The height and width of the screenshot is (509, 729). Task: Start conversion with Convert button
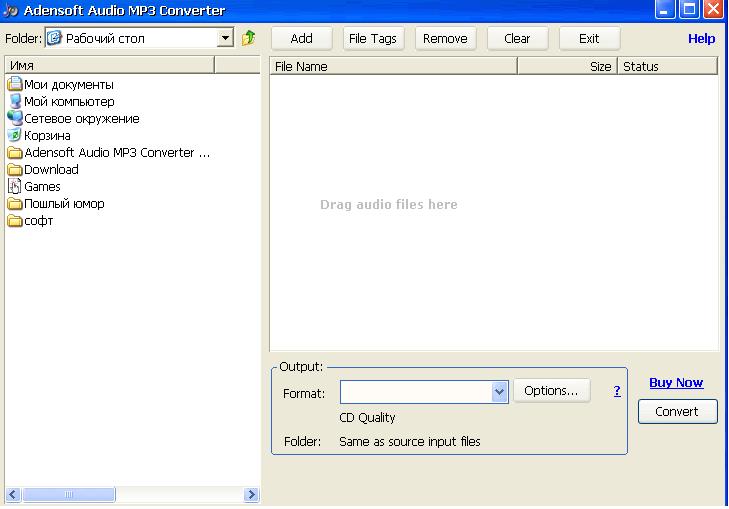point(677,411)
